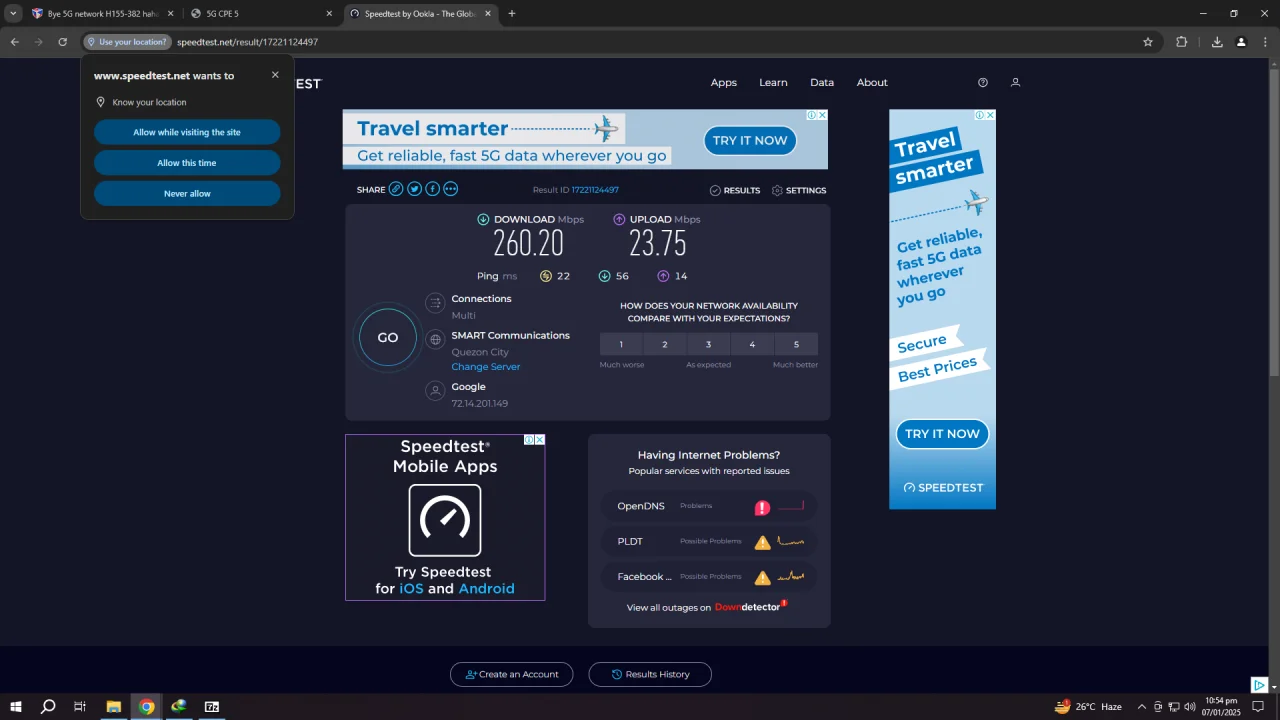Click Allow while visiting the site
1280x720 pixels.
coord(187,132)
